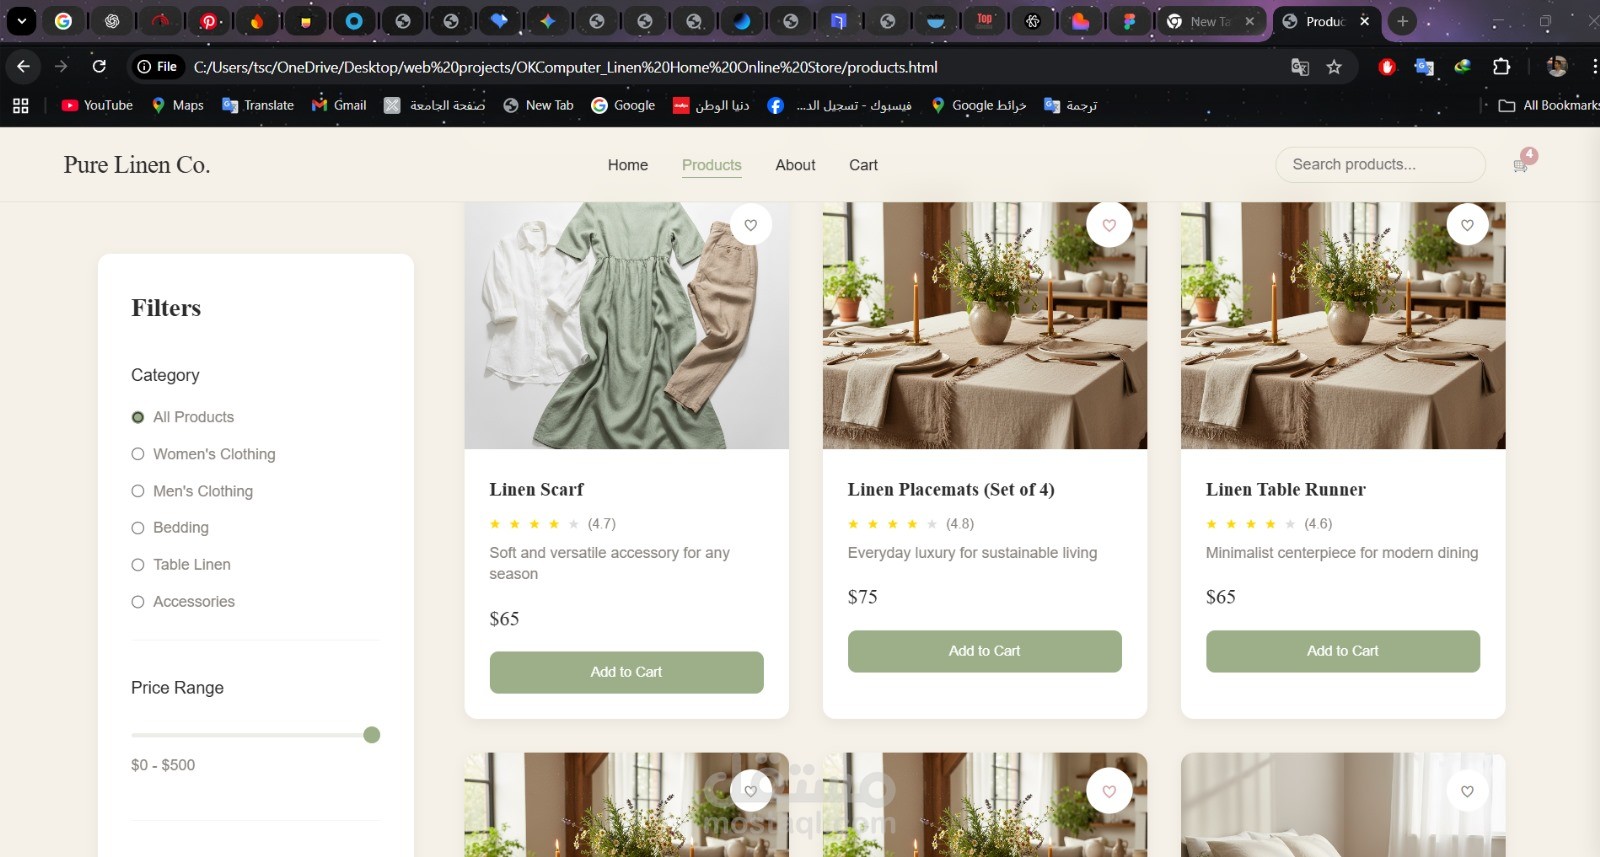
Task: Open the YouTube bookmark
Action: [x=97, y=105]
